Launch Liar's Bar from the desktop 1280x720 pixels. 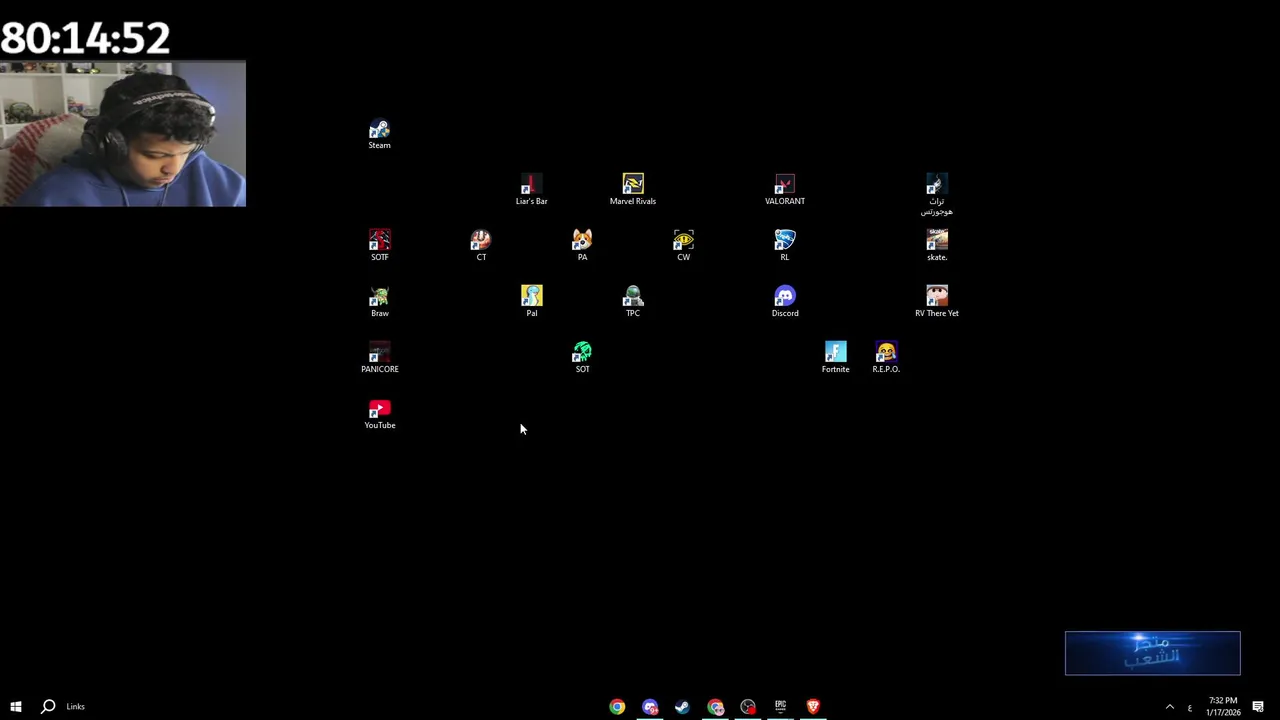pos(531,190)
